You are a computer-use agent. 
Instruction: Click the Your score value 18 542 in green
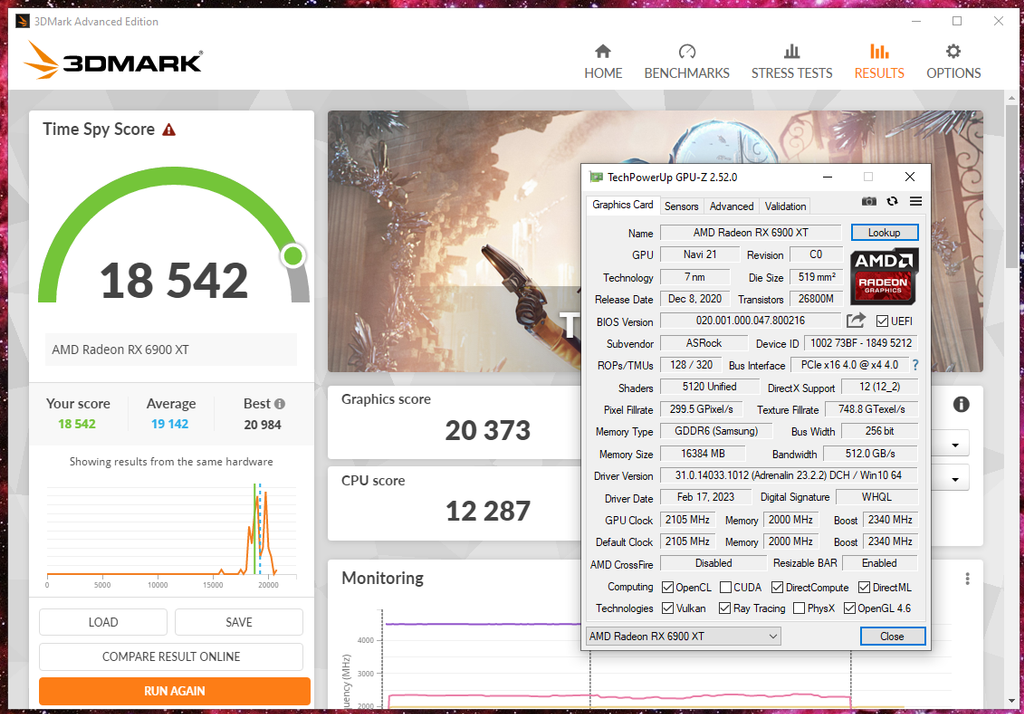click(77, 424)
